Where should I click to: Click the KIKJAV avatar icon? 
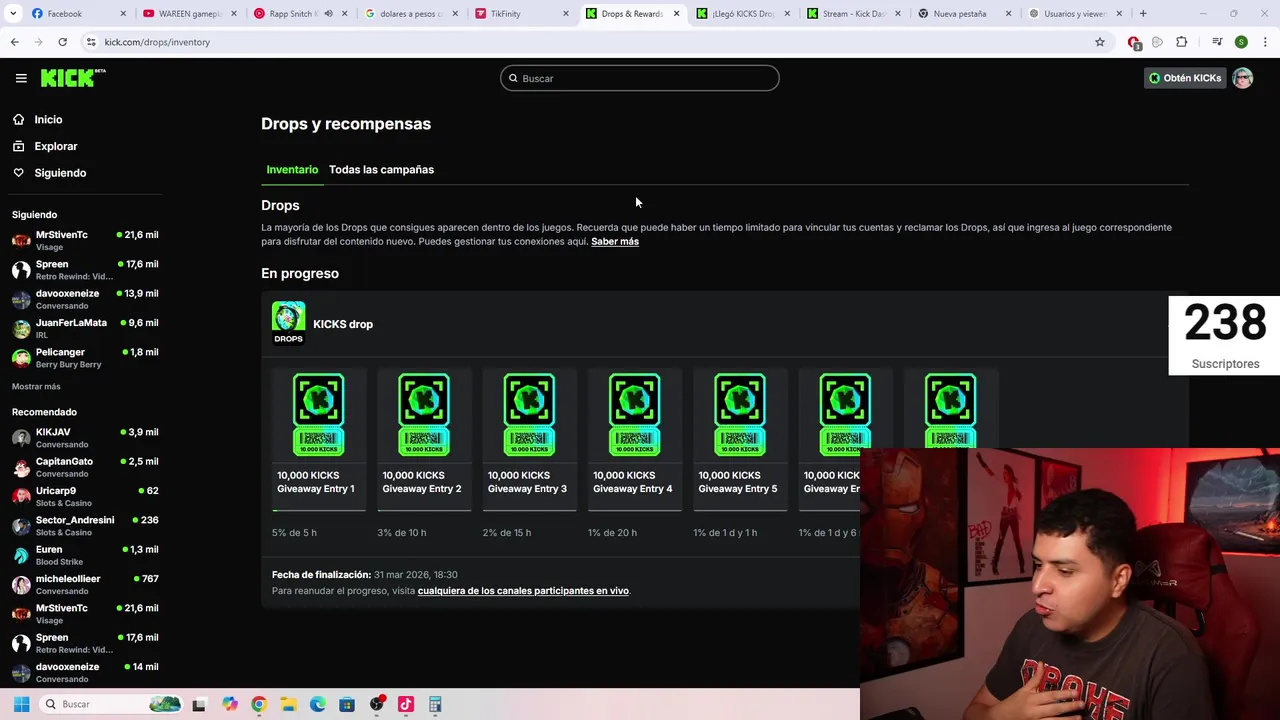[21, 438]
